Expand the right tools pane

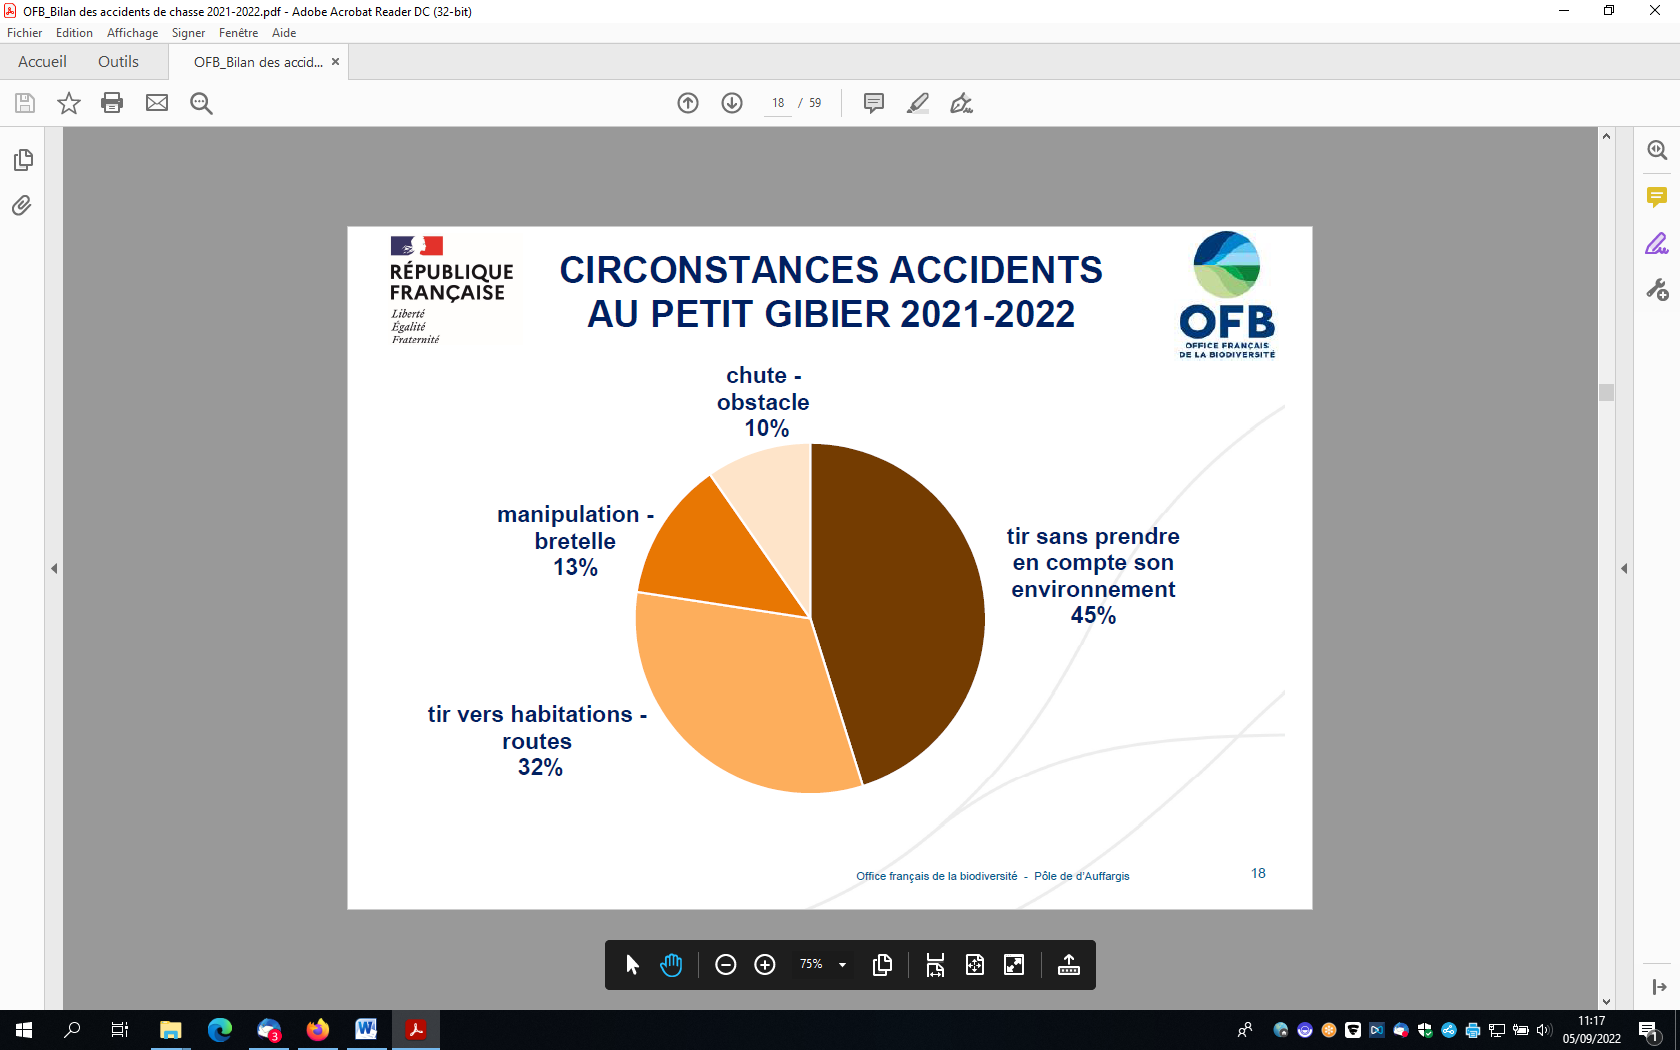tap(1624, 568)
